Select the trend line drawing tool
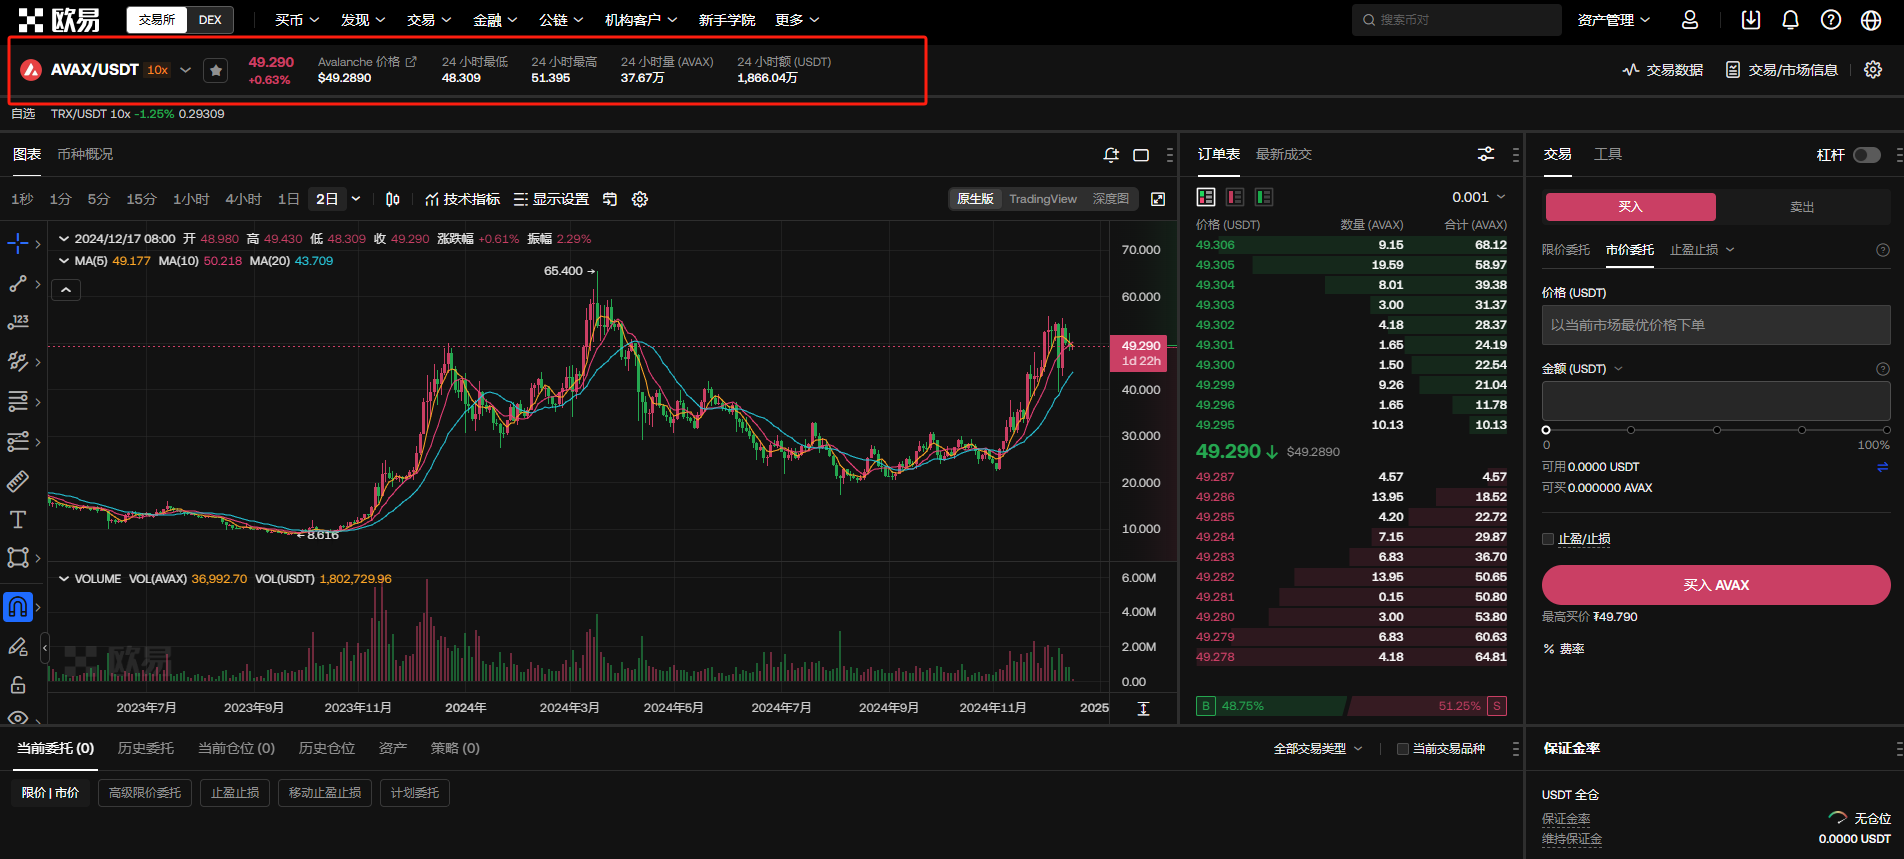Screen dimensions: 1904x859 [x=18, y=284]
